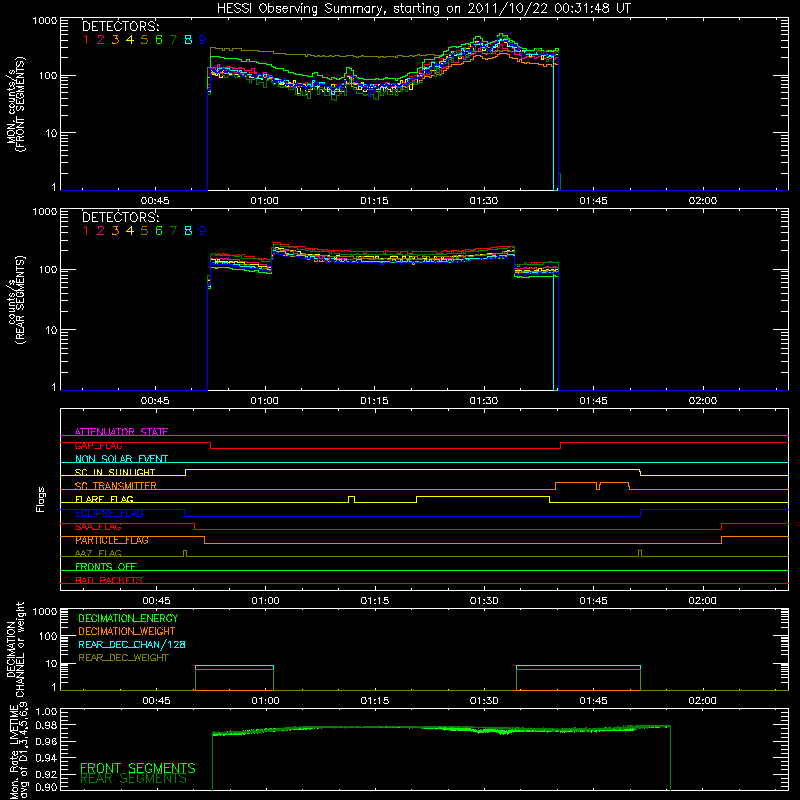Select blue detector 9 in front segments legend
800x800 pixels.
pos(203,40)
